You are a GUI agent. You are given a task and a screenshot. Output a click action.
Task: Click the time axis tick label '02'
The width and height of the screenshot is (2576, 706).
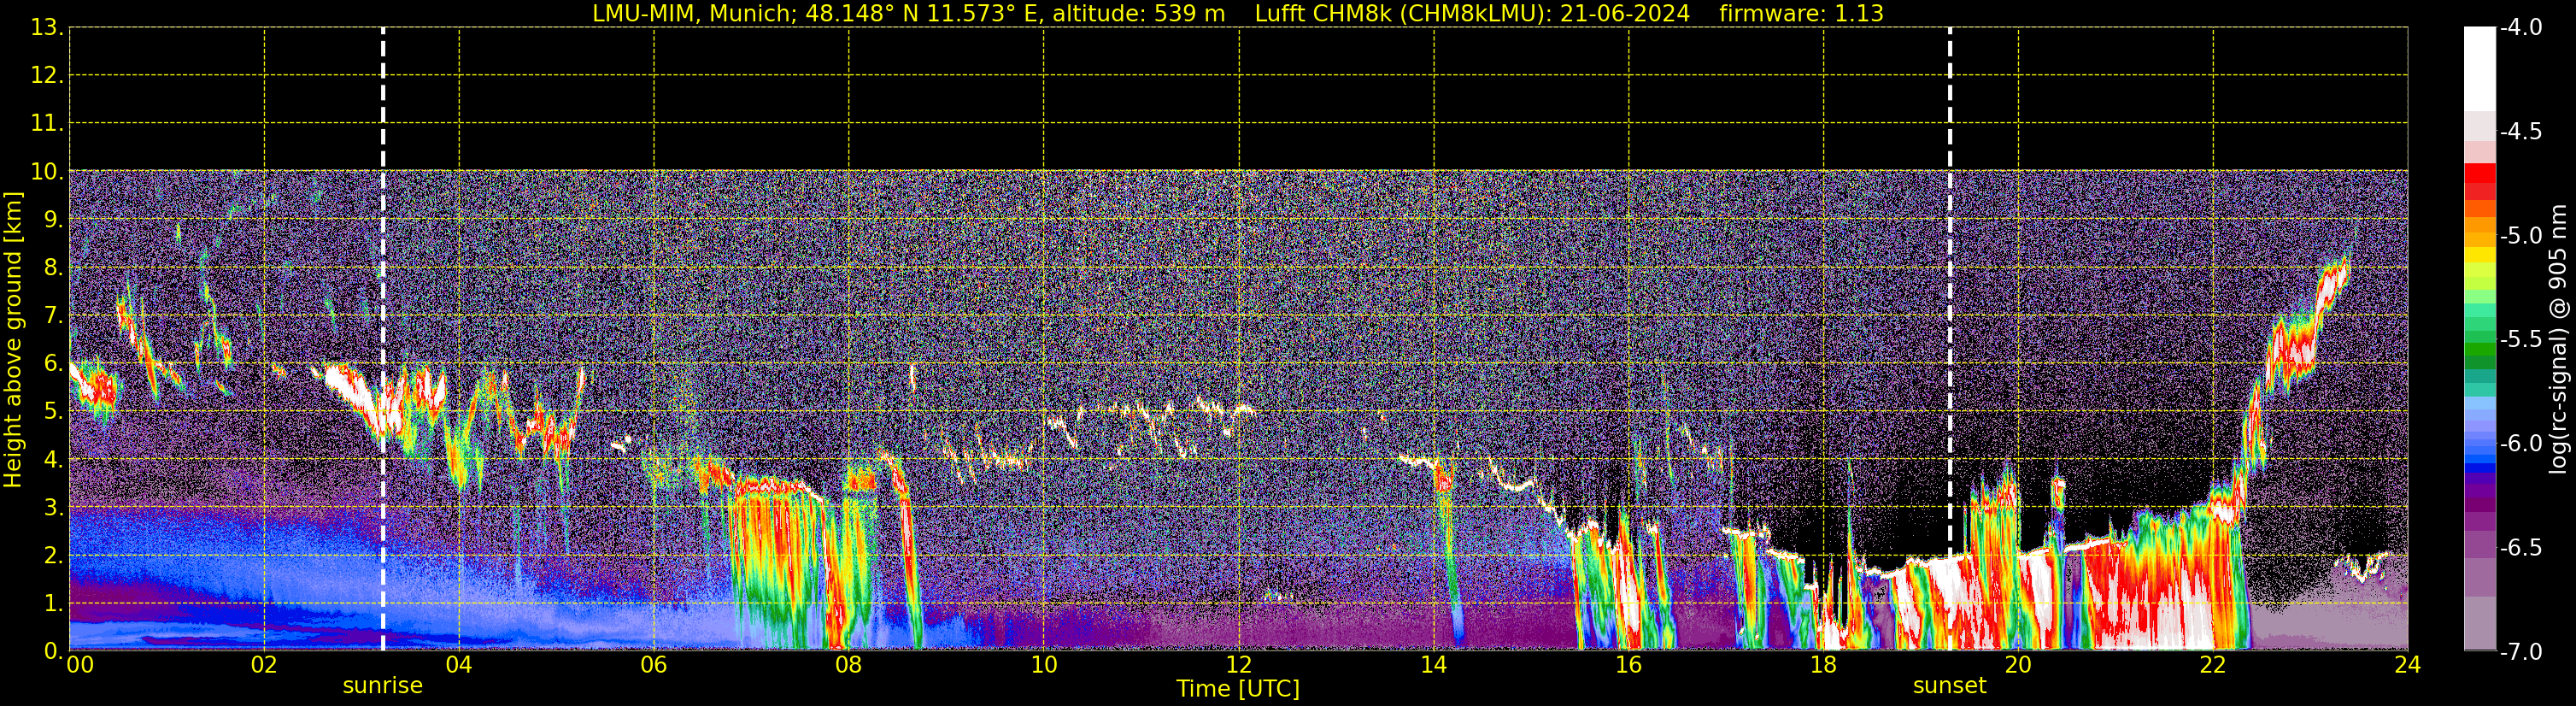(x=264, y=665)
